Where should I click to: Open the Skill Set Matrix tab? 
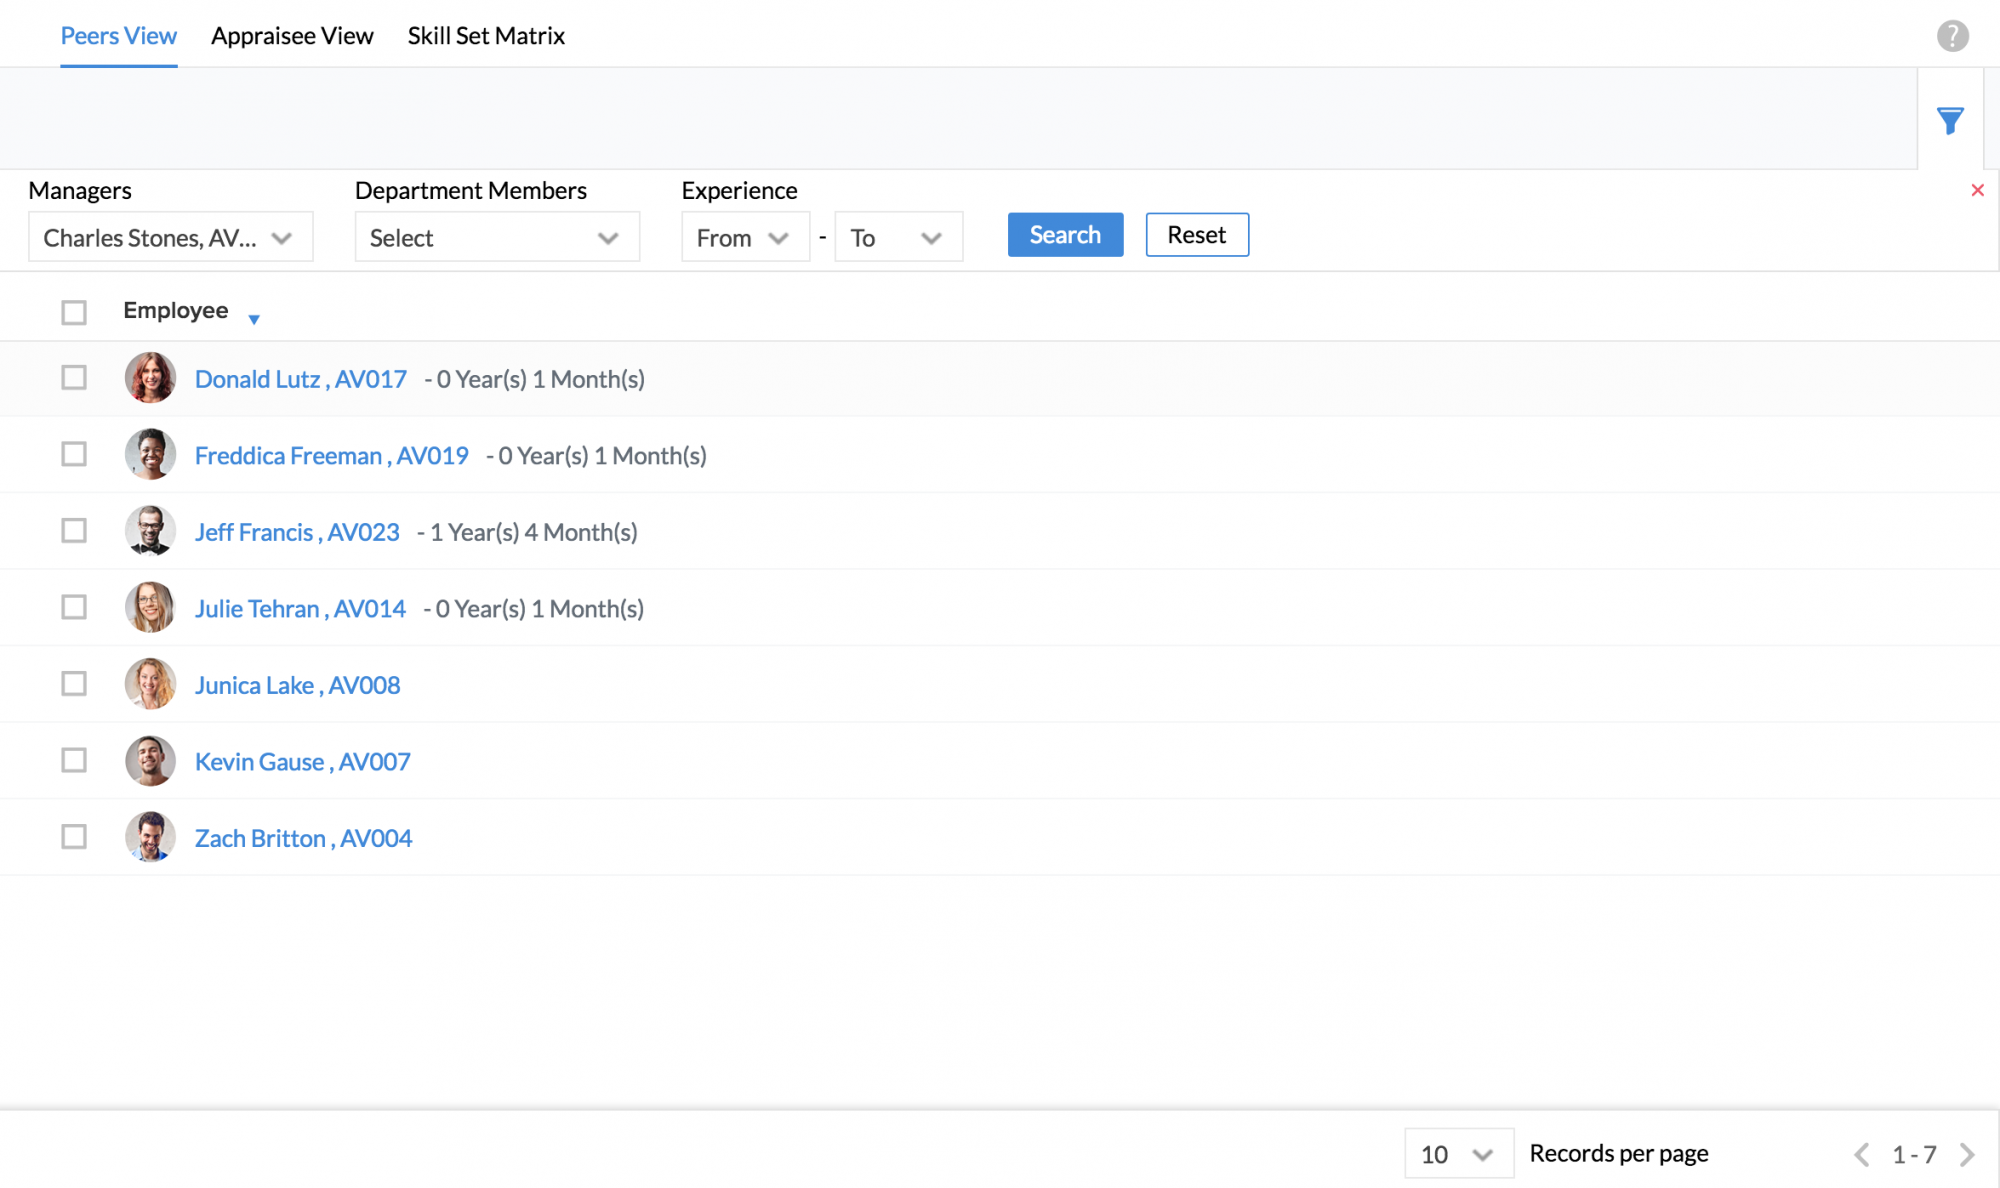click(x=486, y=36)
